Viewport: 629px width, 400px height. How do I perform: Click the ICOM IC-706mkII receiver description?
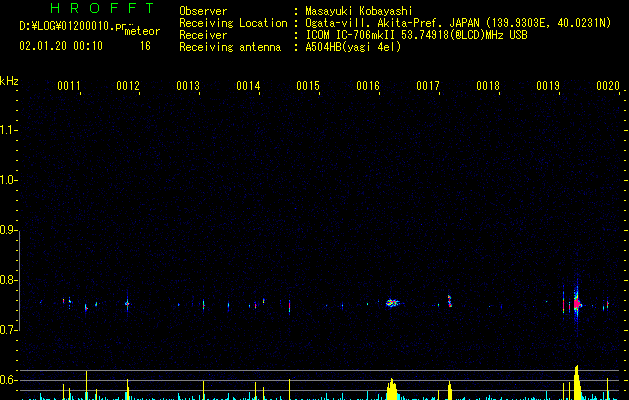416,35
